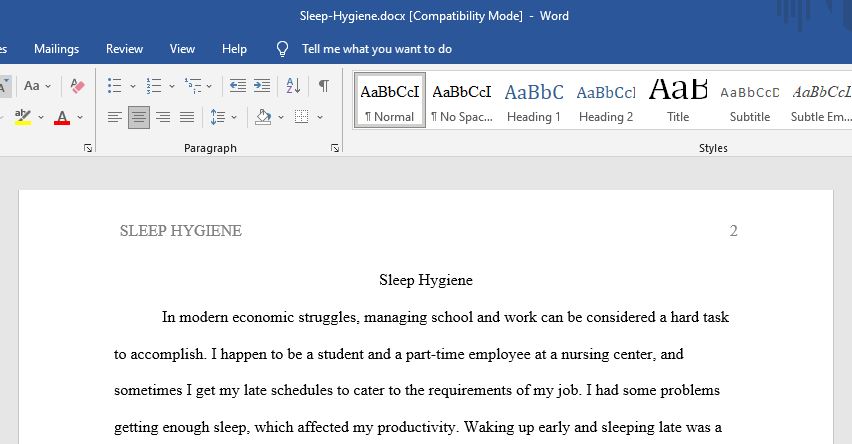Click Clear All Formatting eraser icon

tap(77, 86)
